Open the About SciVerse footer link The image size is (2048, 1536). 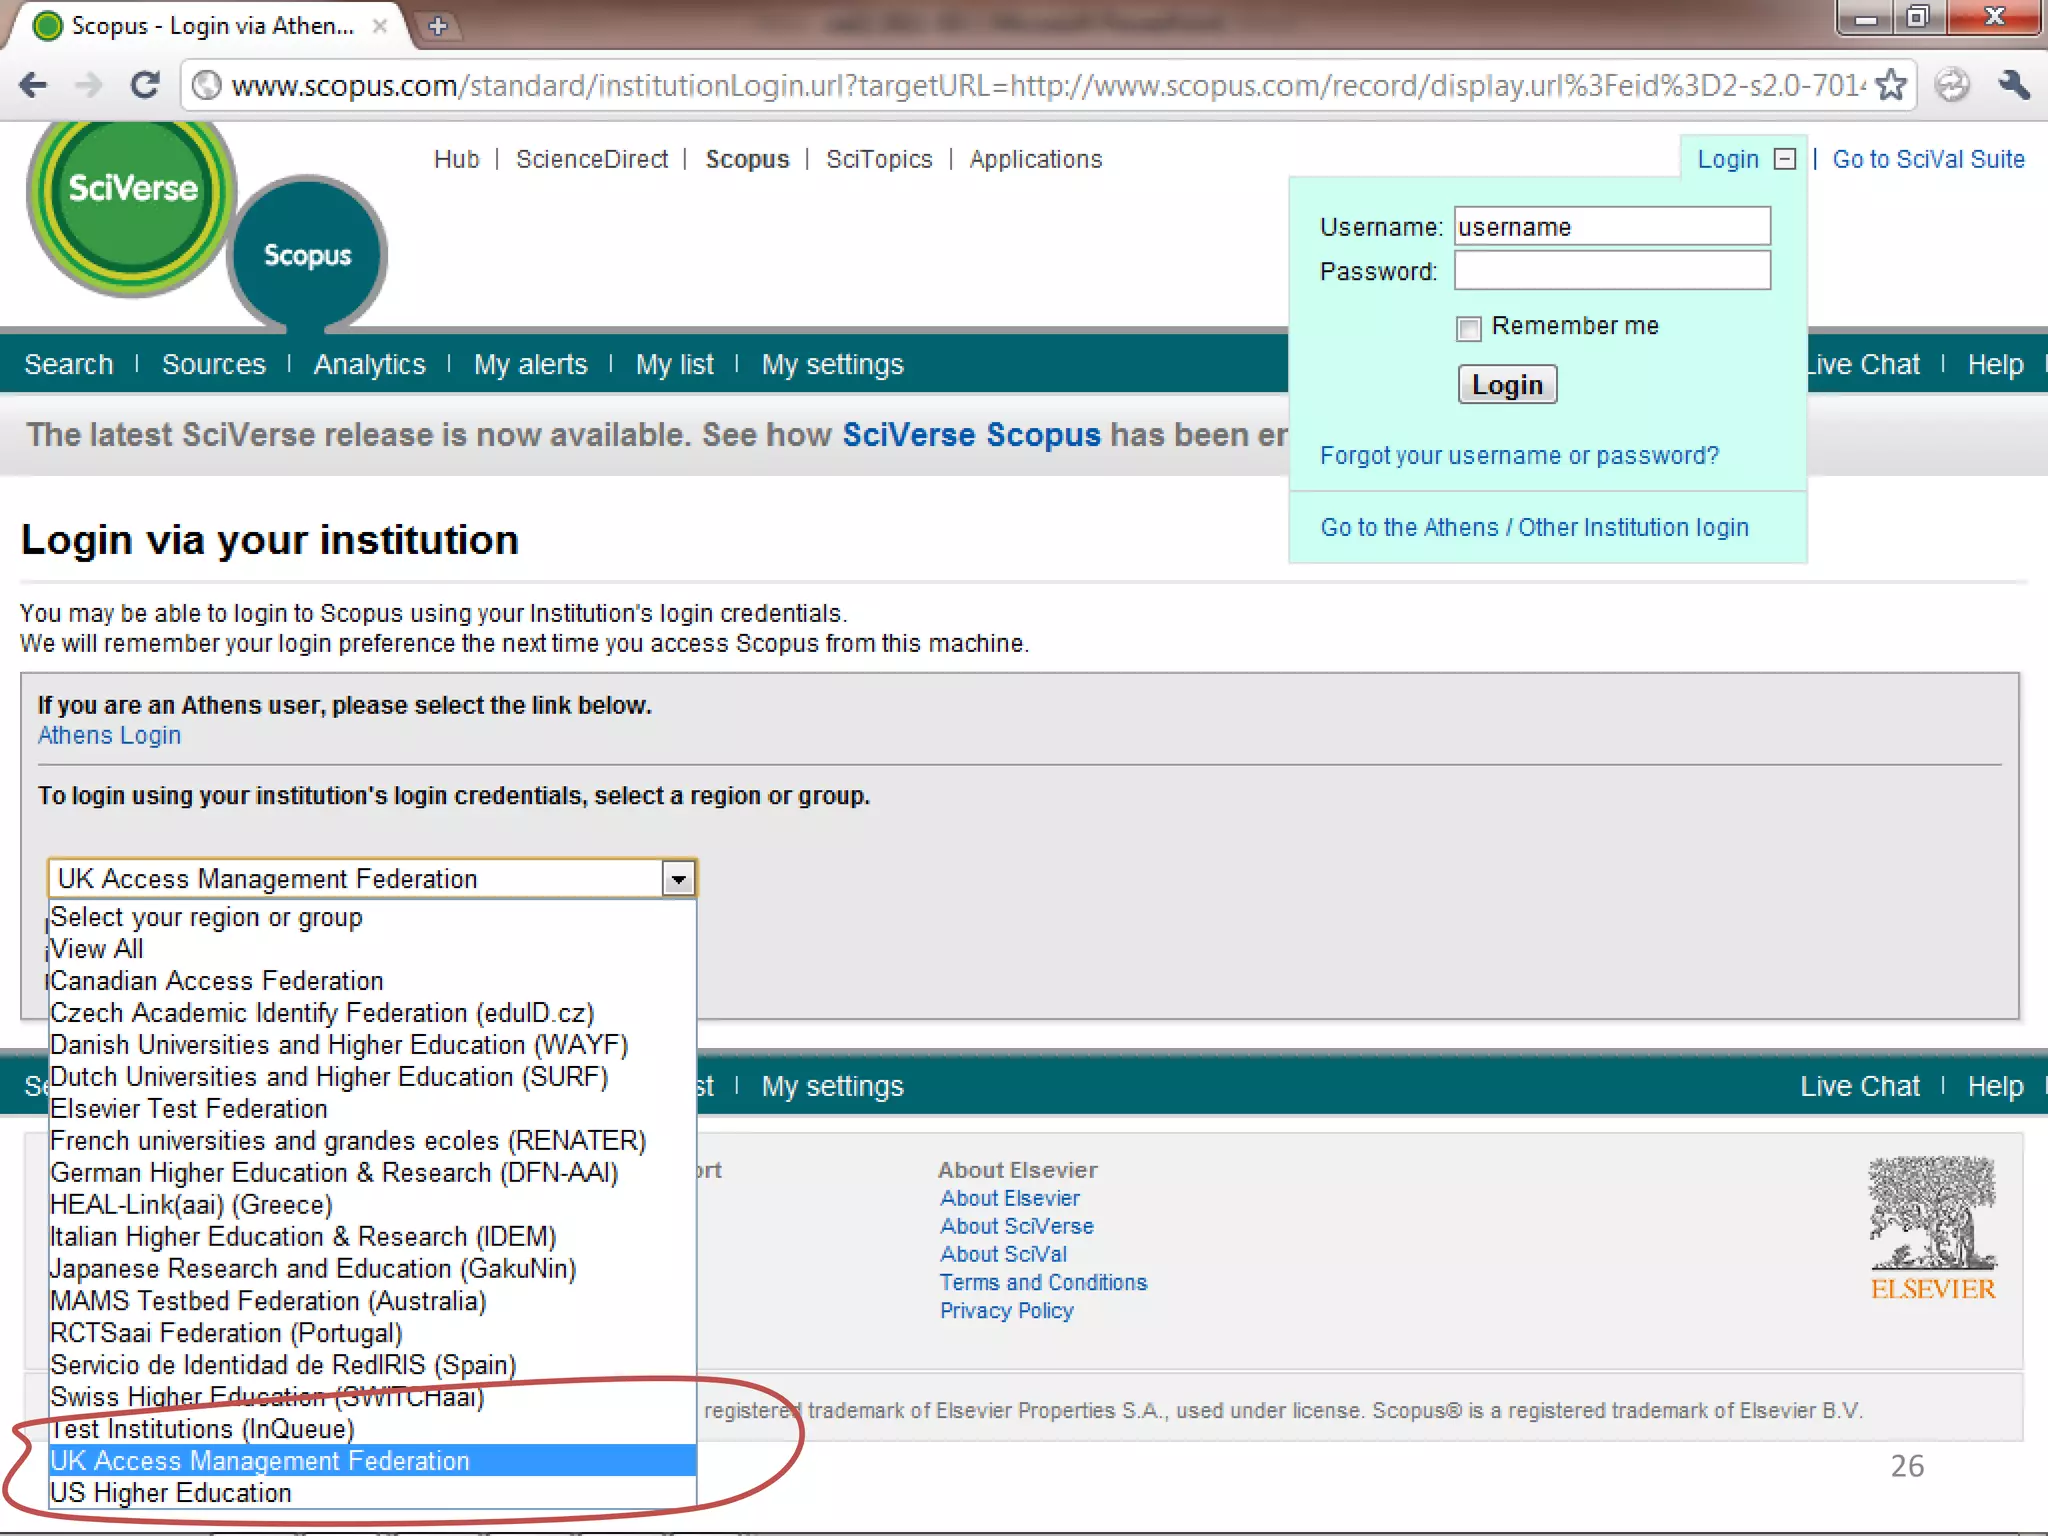click(1017, 1227)
